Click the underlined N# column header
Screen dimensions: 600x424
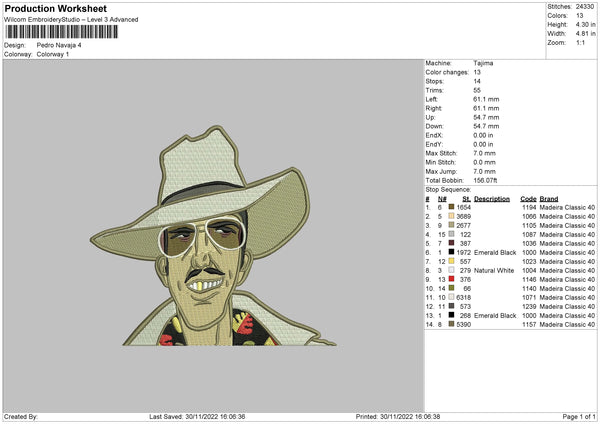click(442, 199)
